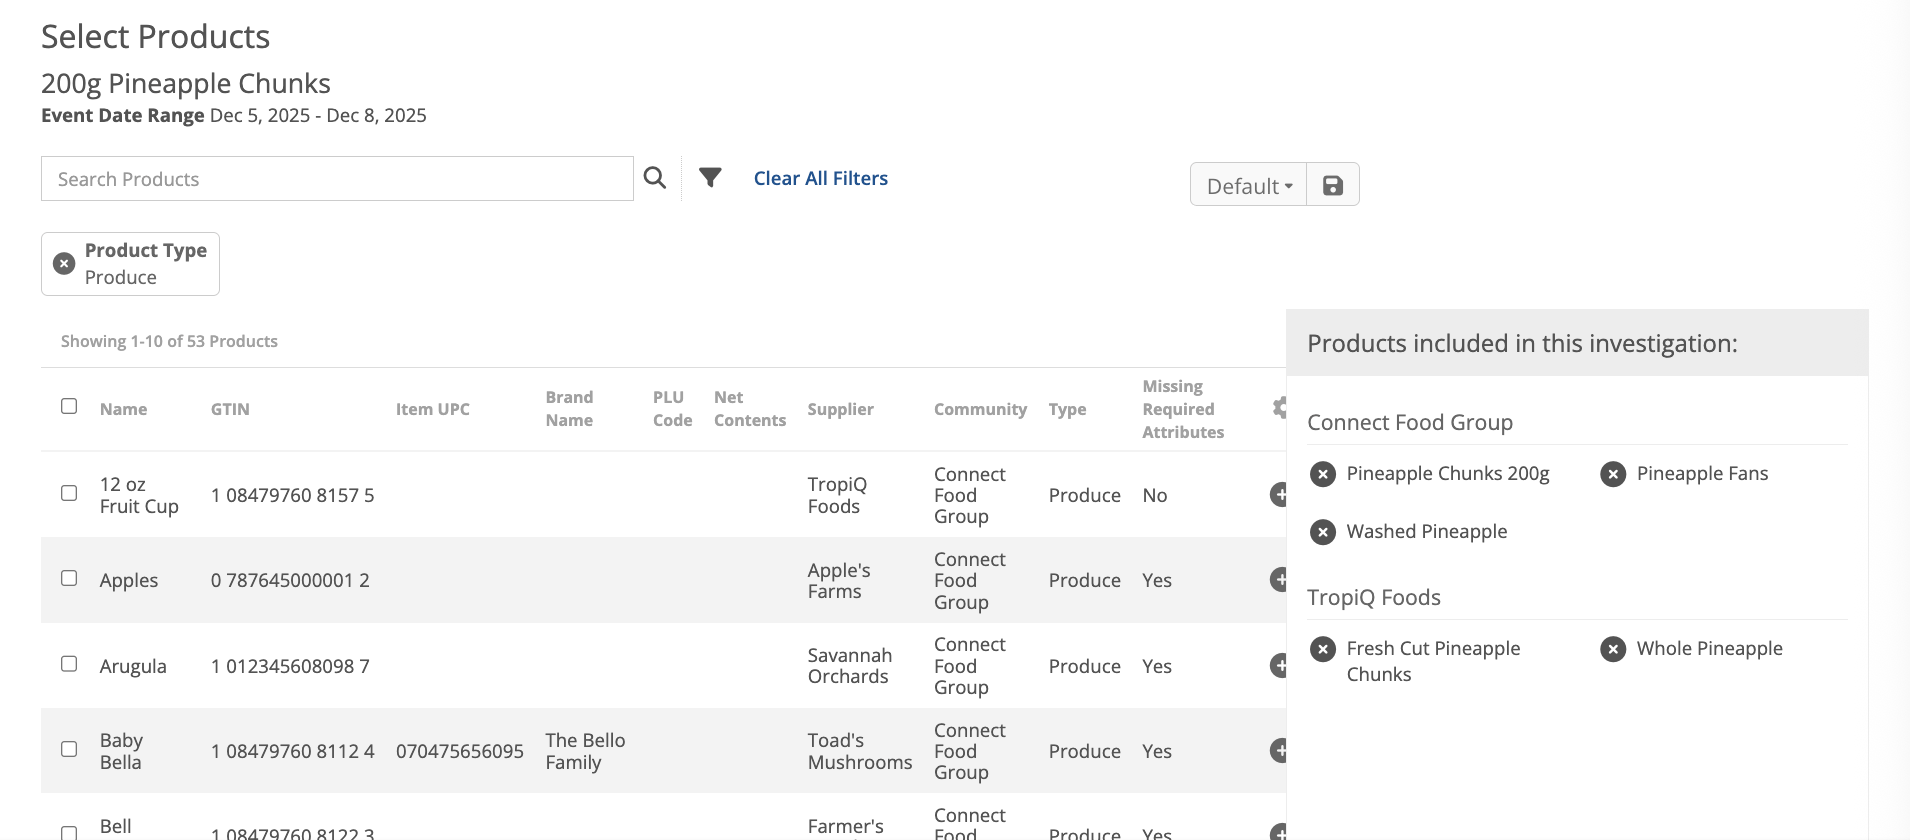1910x840 pixels.
Task: Click the Arugula product name
Action: click(x=133, y=666)
